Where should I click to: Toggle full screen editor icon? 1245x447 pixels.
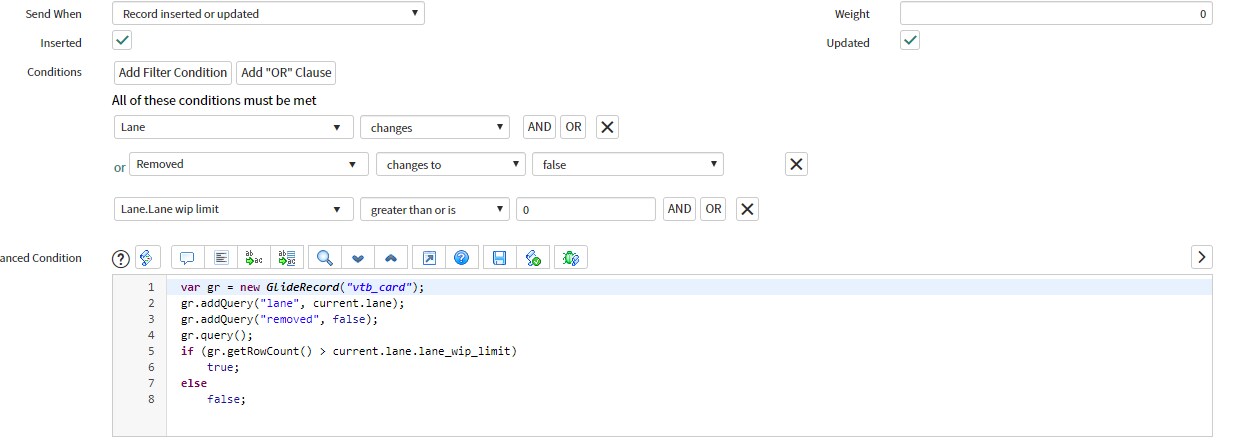[428, 258]
